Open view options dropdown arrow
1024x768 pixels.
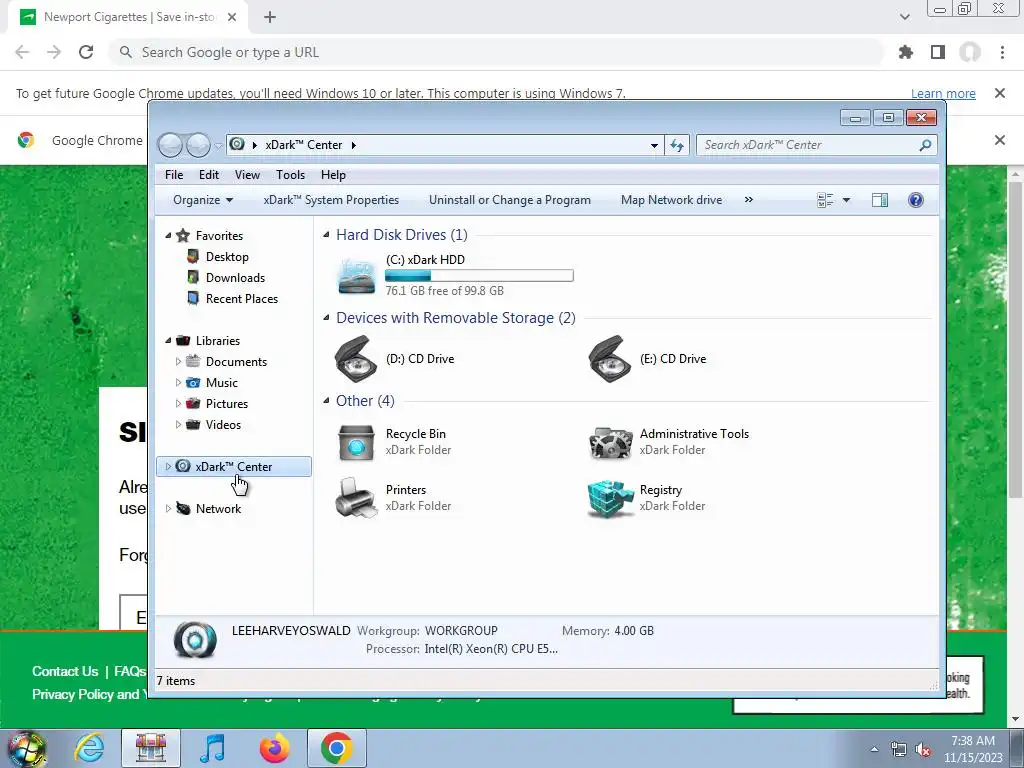[x=846, y=200]
